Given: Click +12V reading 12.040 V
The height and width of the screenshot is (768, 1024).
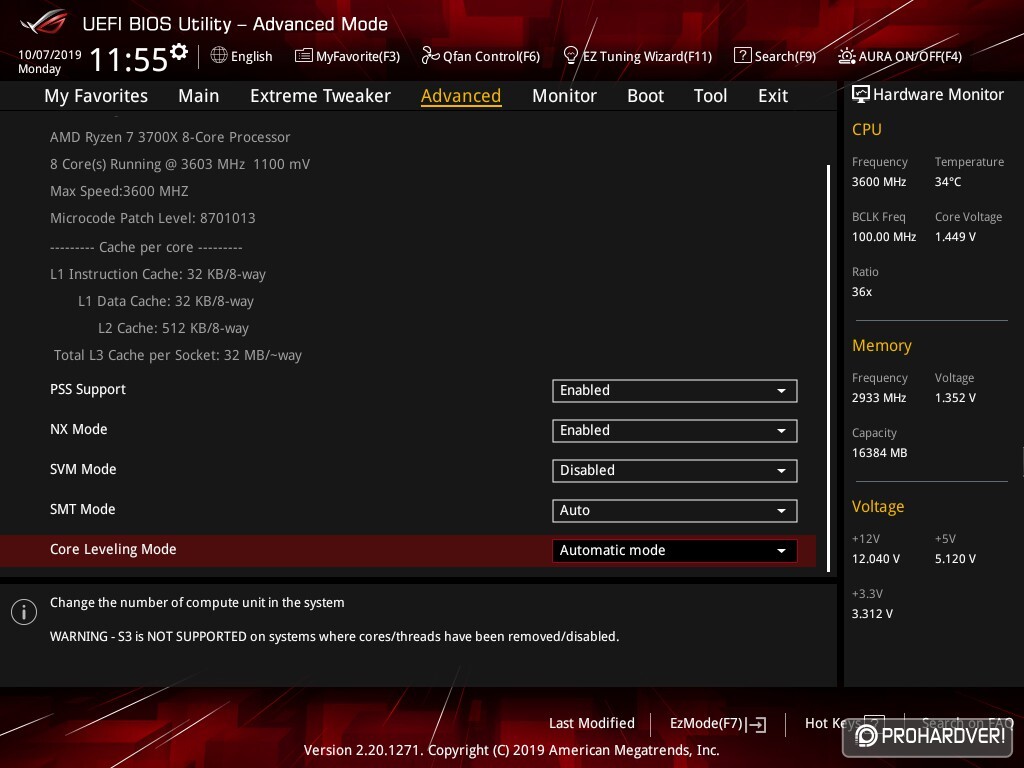Looking at the screenshot, I should [876, 559].
